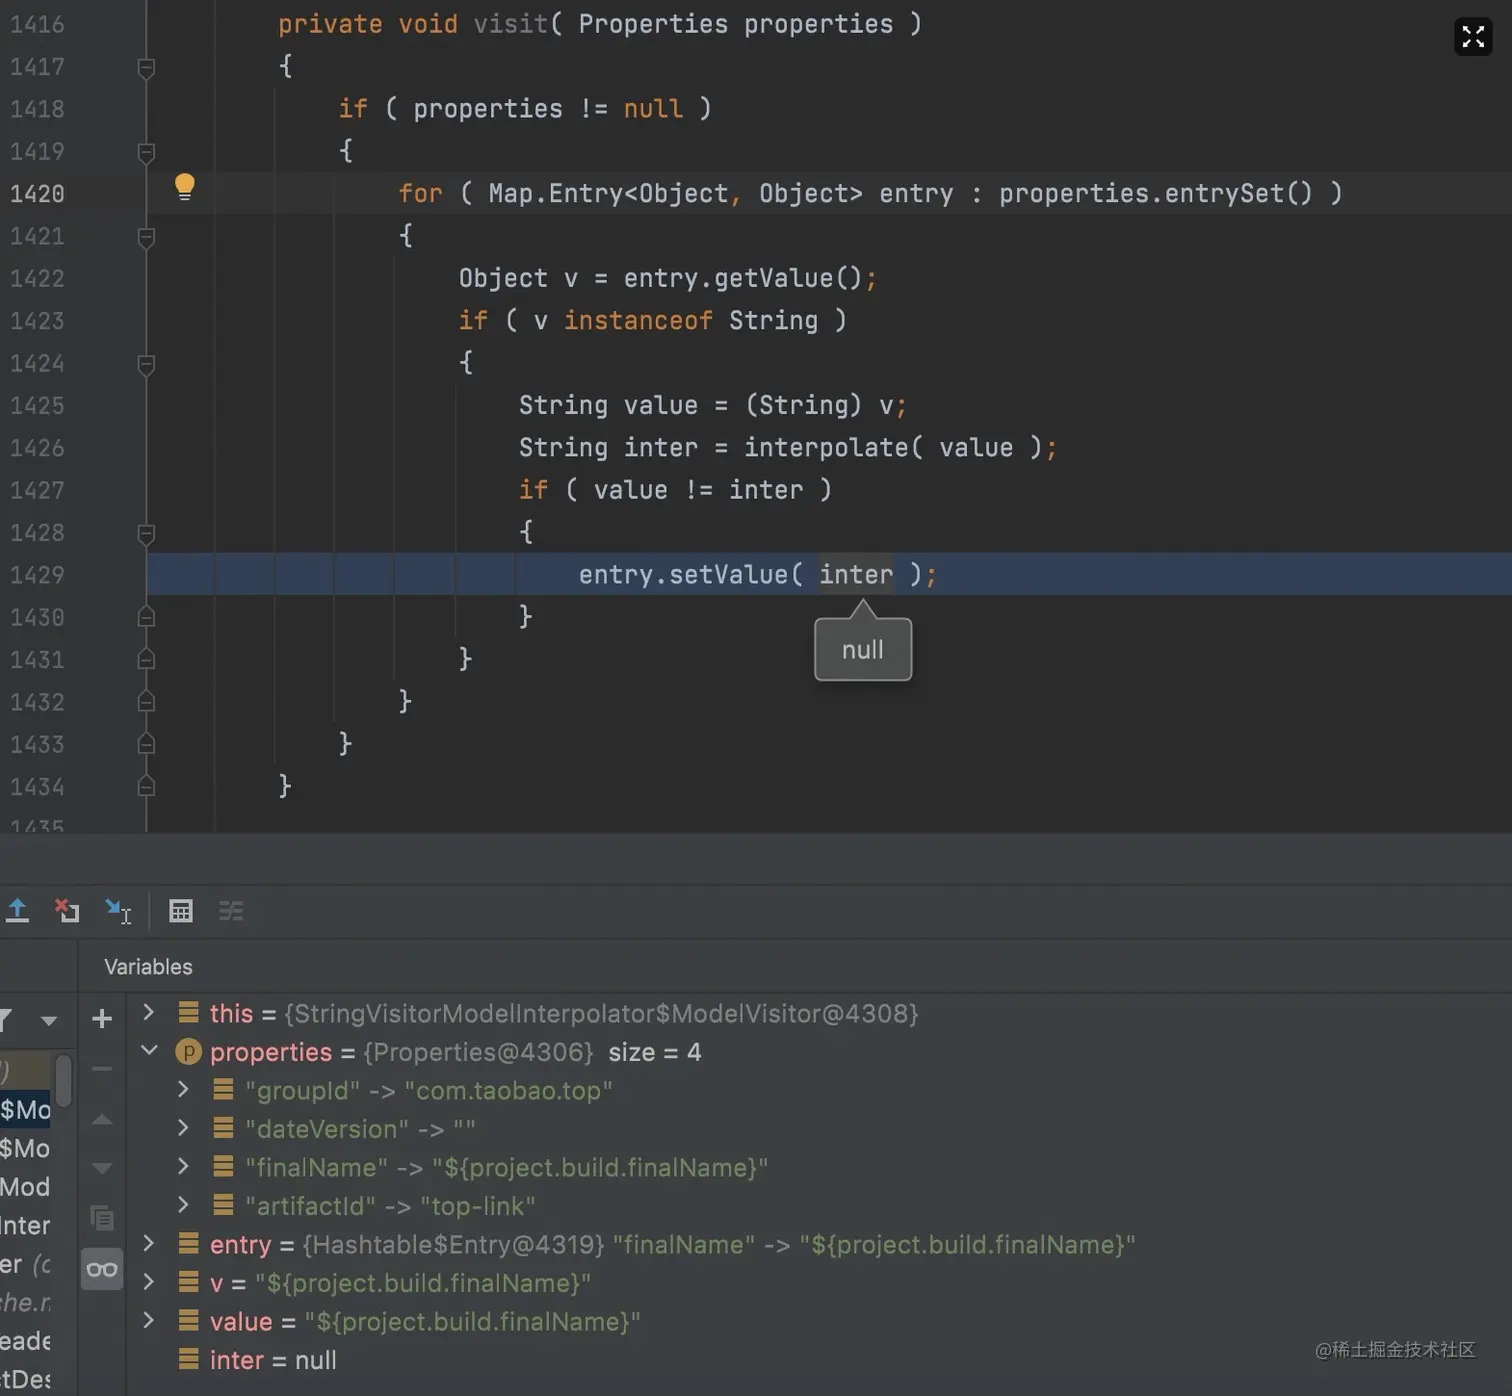The width and height of the screenshot is (1512, 1396).
Task: Click the yellow lightbulb intention icon
Action: (185, 187)
